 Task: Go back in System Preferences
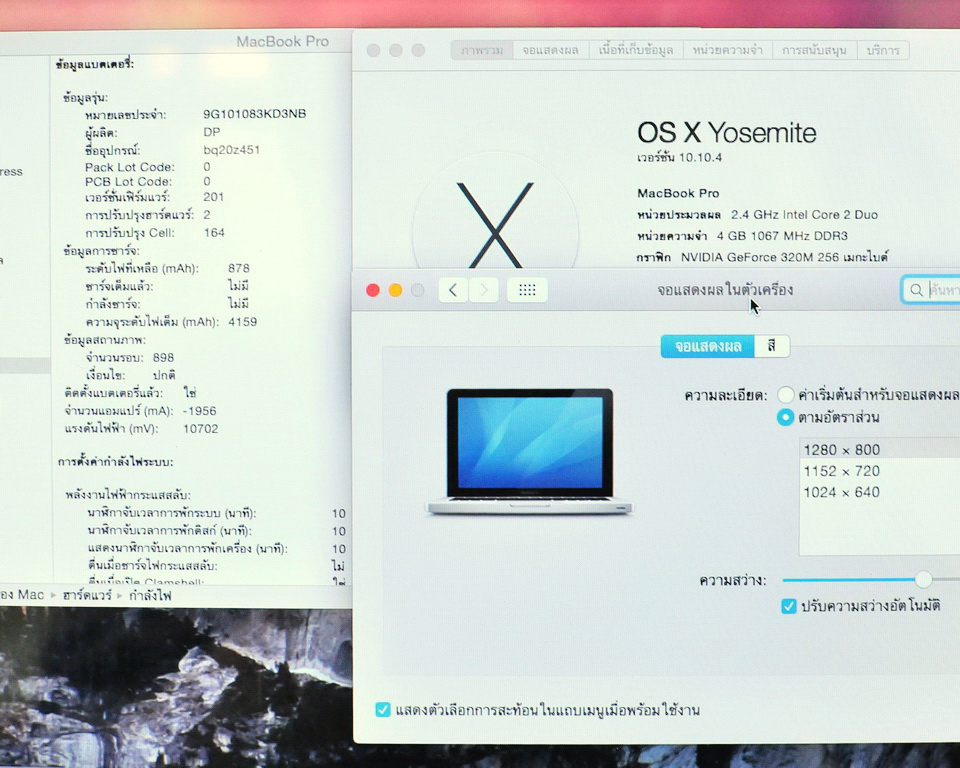click(x=453, y=290)
